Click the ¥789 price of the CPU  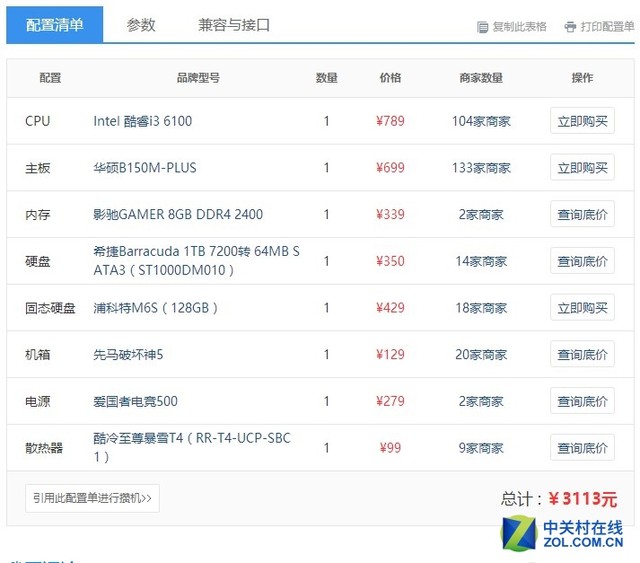click(390, 121)
